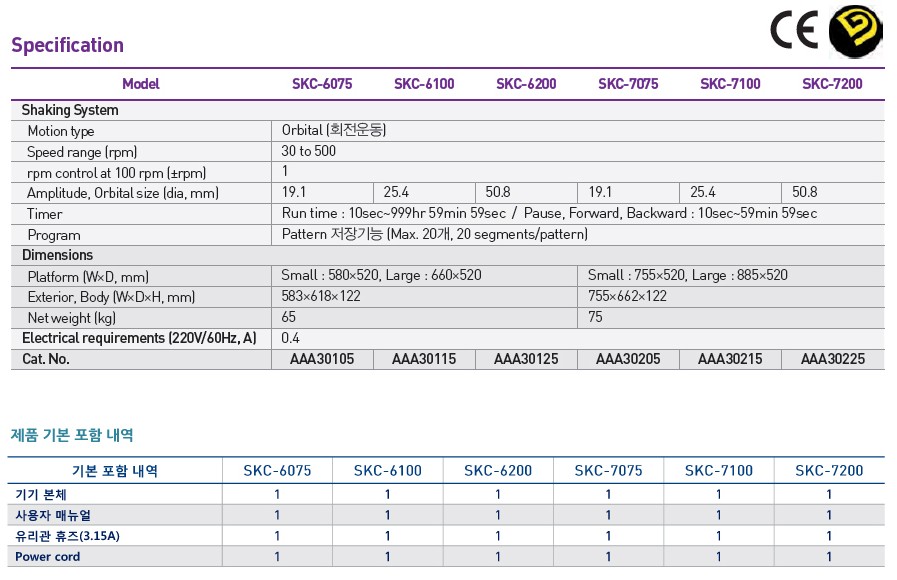Select the Specification heading
The height and width of the screenshot is (580, 897).
pyautogui.click(x=68, y=45)
